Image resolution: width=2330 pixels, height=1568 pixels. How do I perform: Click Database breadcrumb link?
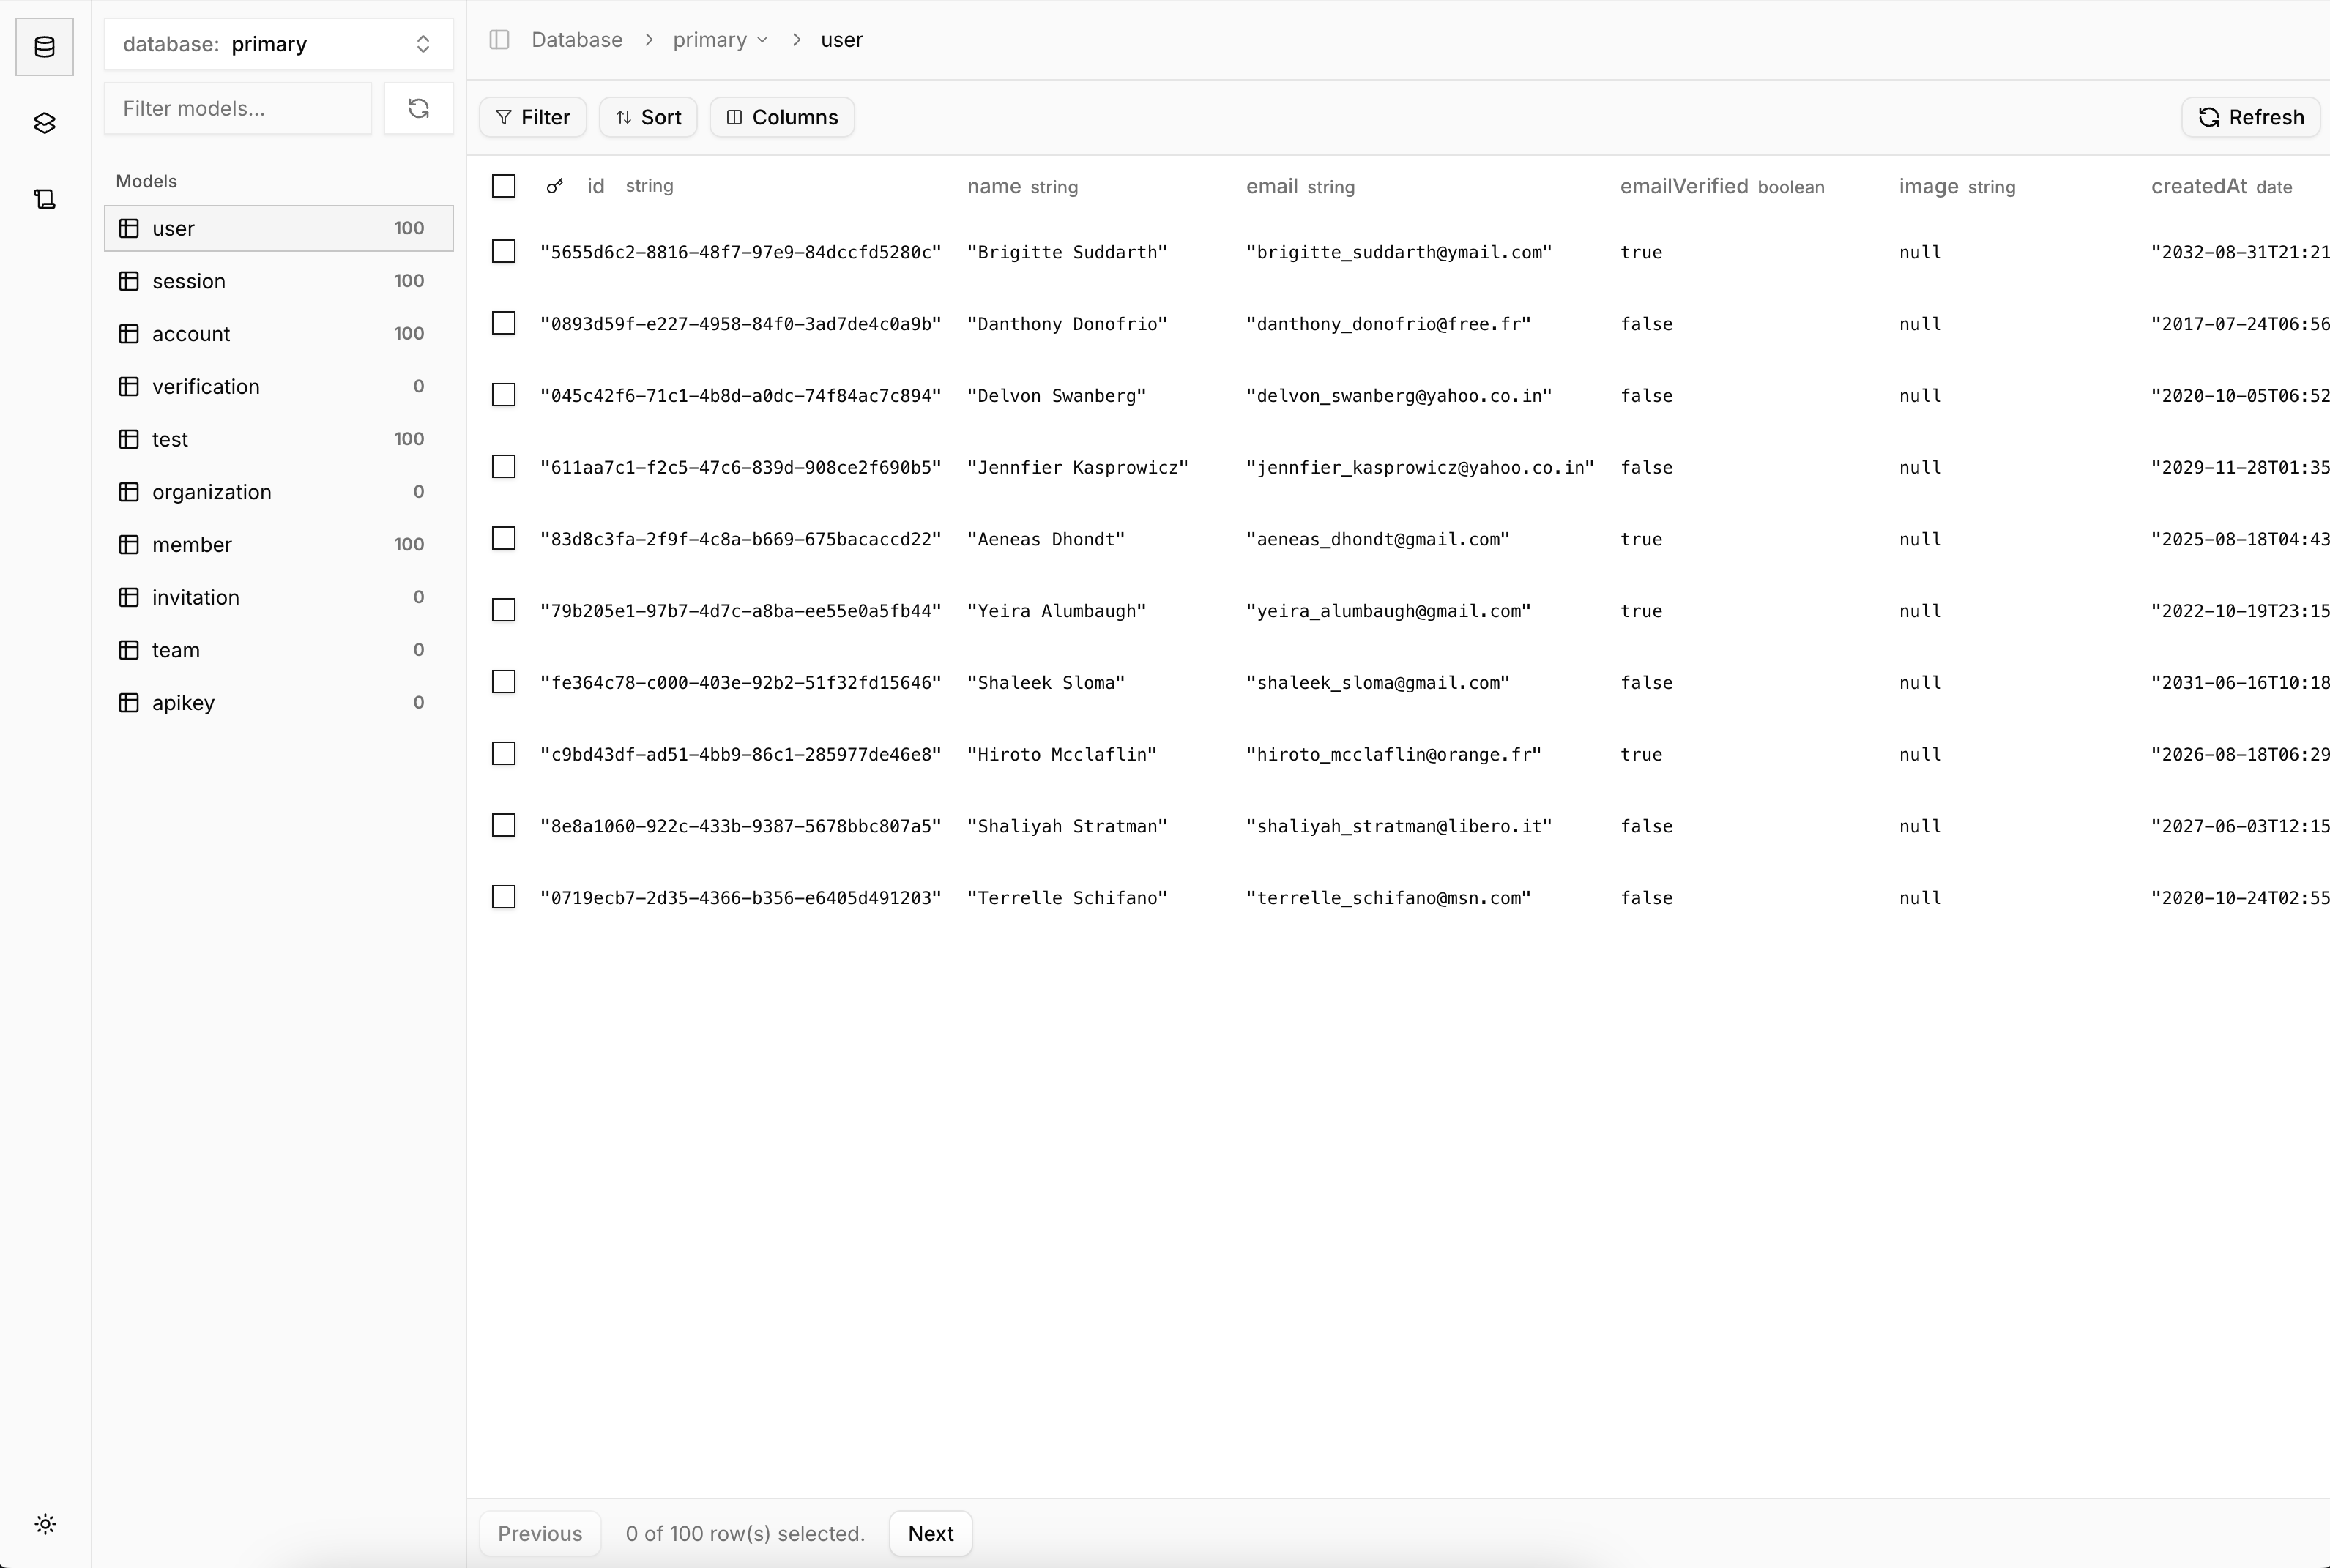[577, 40]
